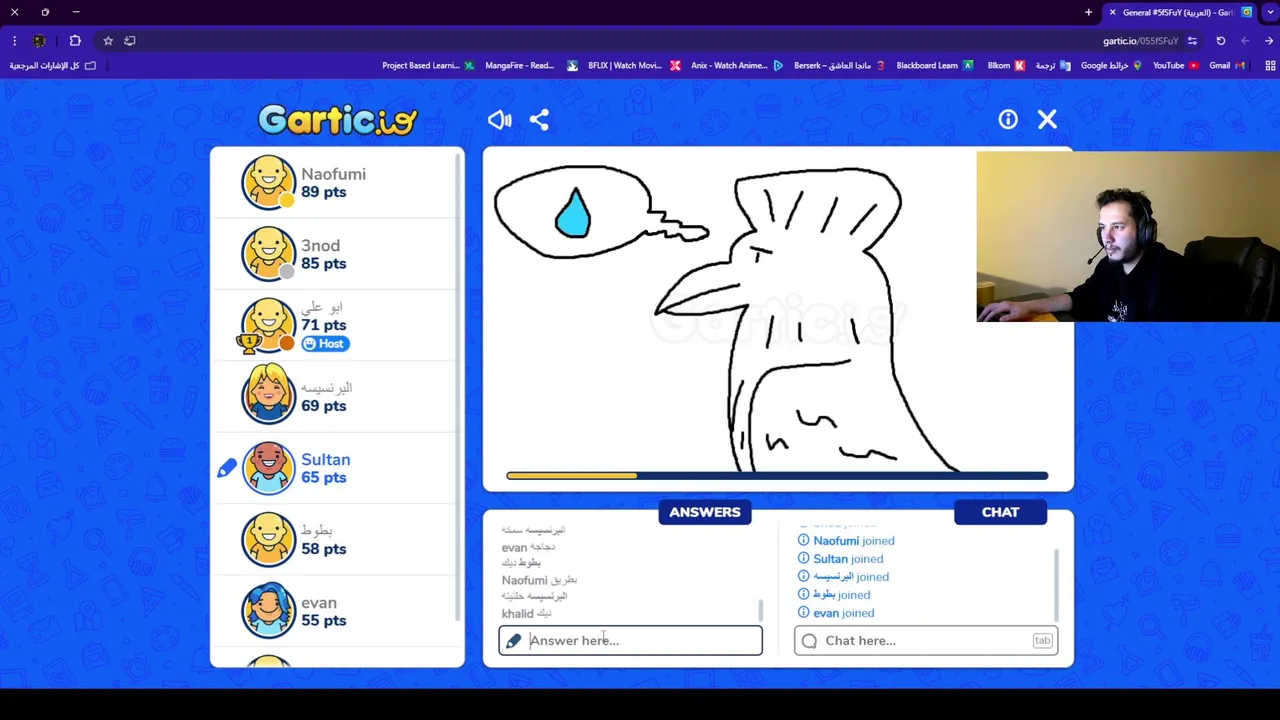Open the Anix Watch Anime bookmark
This screenshot has width=1280, height=720.
coord(736,66)
